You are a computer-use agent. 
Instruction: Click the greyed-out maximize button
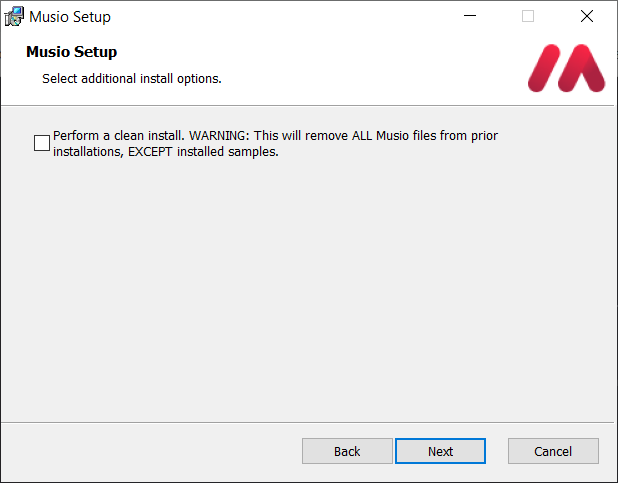(528, 16)
